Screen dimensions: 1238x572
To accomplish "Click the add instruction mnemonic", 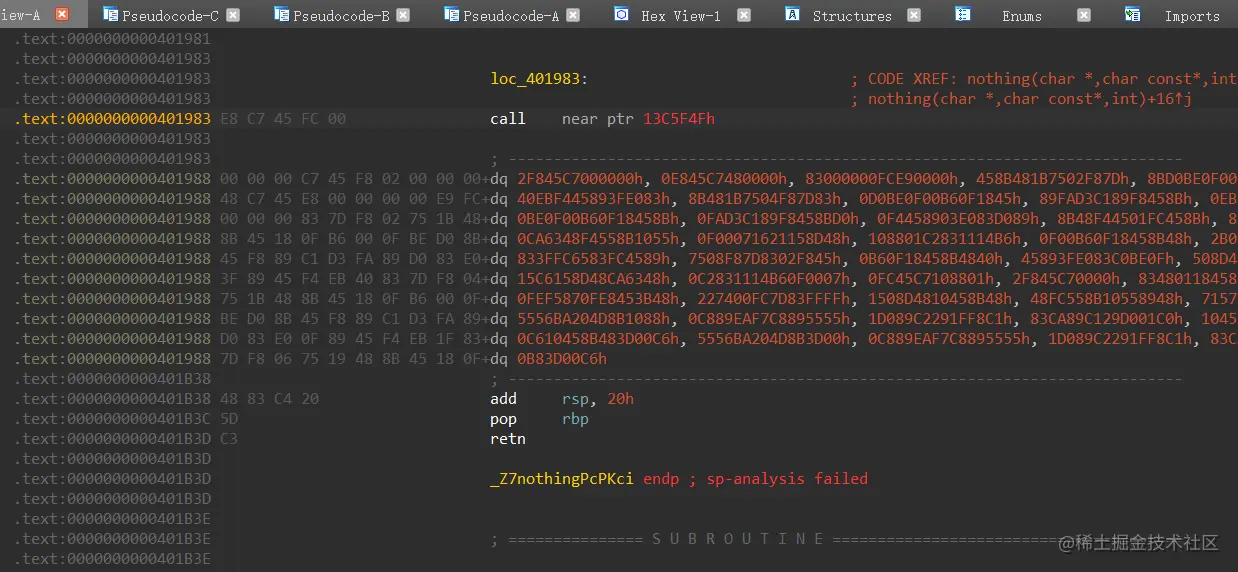I will pyautogui.click(x=503, y=399).
